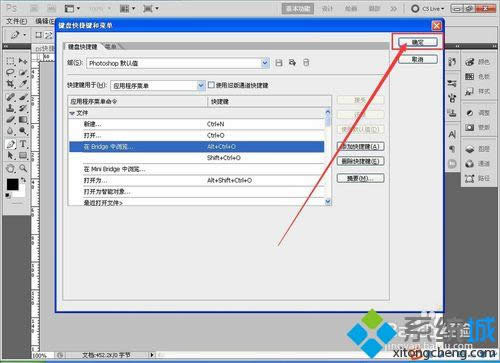
Task: Click the 摘要(M)... summarize button
Action: (361, 178)
